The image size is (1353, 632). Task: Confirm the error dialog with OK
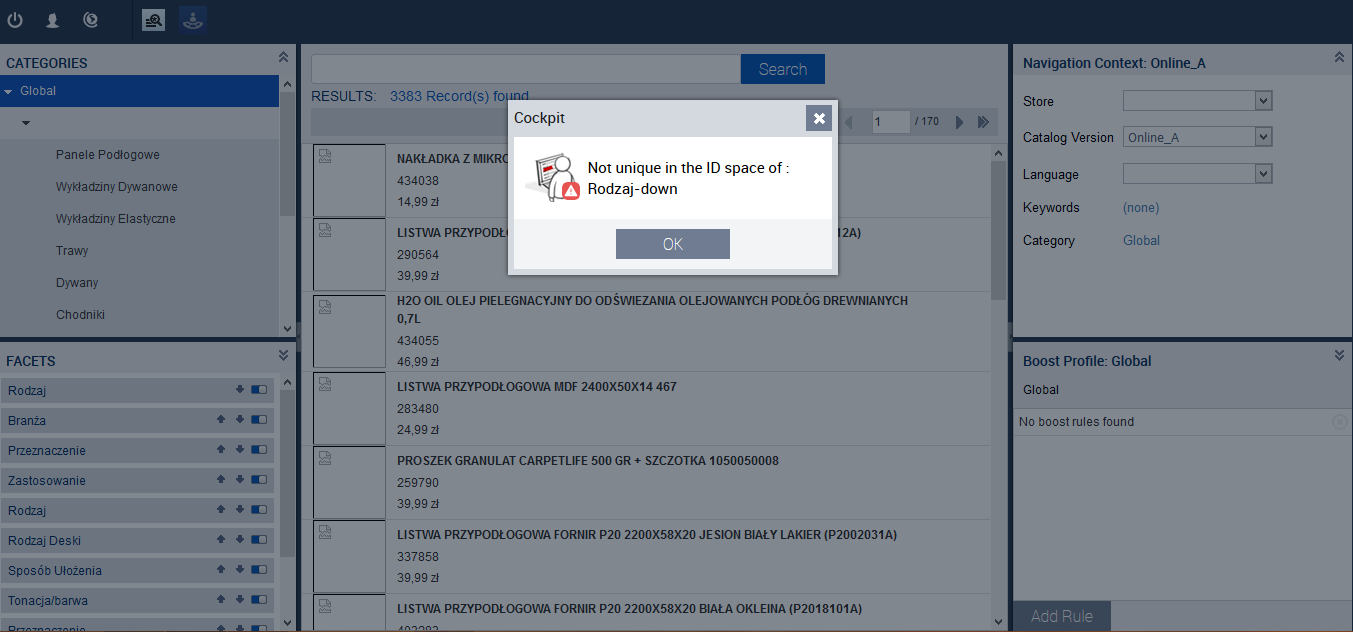tap(673, 244)
